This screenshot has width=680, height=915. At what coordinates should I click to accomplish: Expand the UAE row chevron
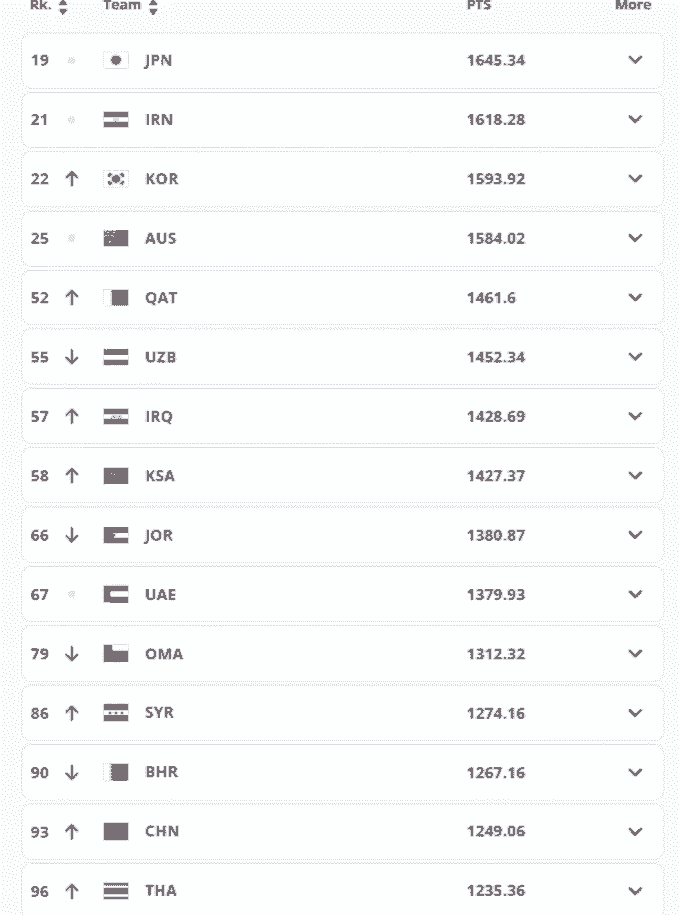[635, 595]
